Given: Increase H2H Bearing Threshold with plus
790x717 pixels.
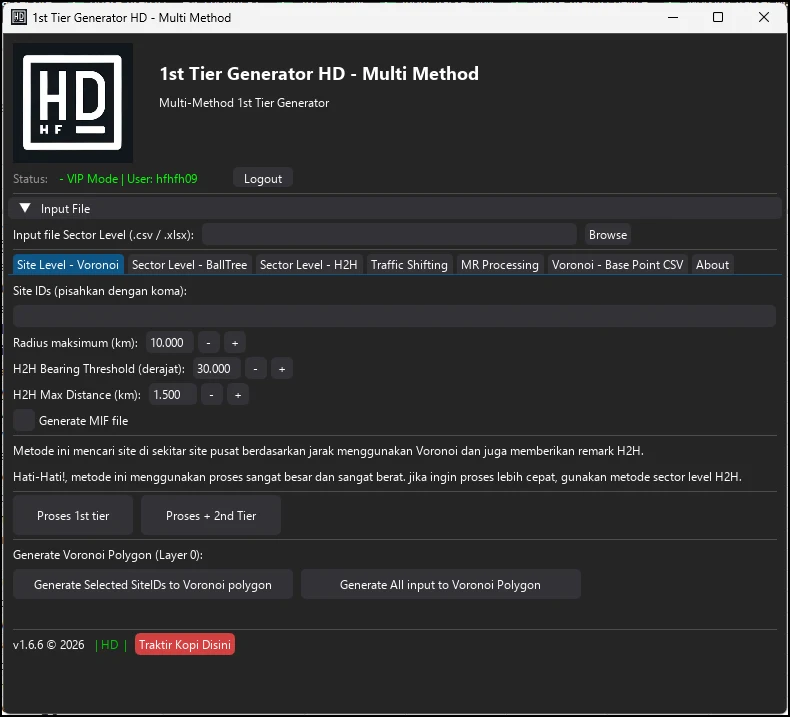Looking at the screenshot, I should pos(282,368).
